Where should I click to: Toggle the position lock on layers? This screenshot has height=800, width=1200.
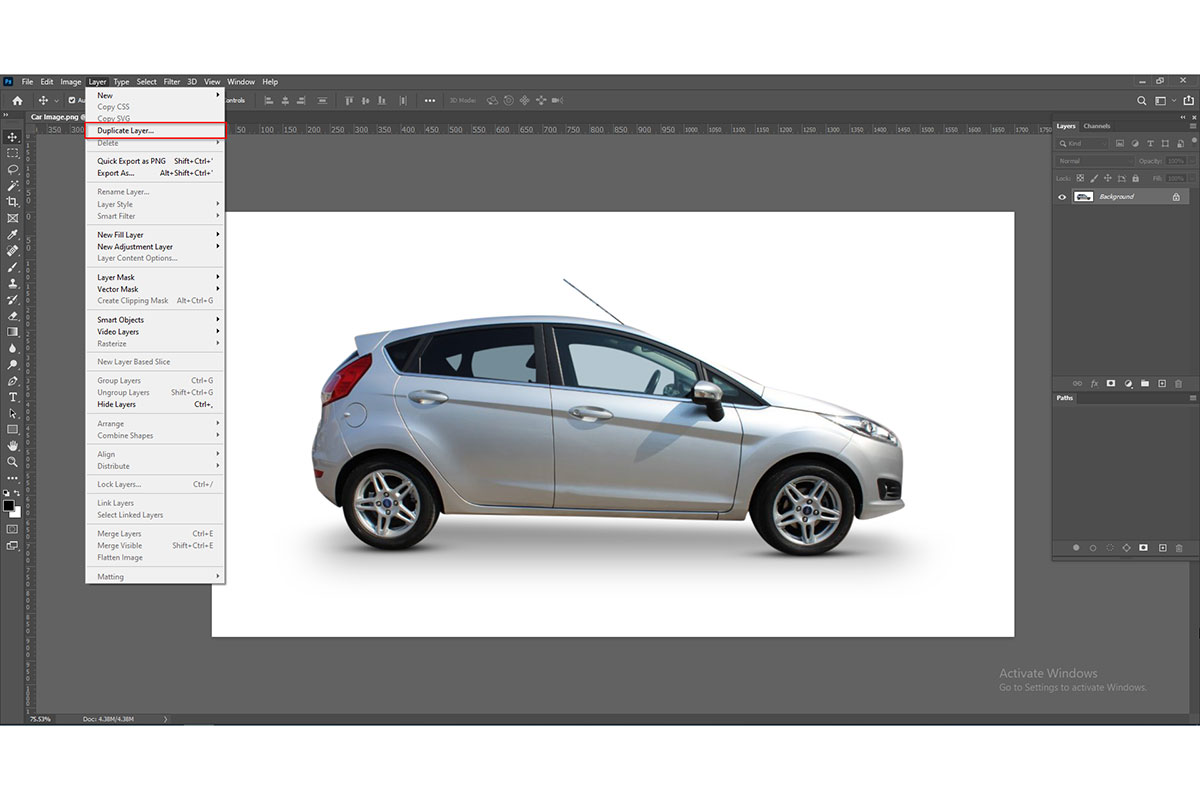coord(1108,178)
